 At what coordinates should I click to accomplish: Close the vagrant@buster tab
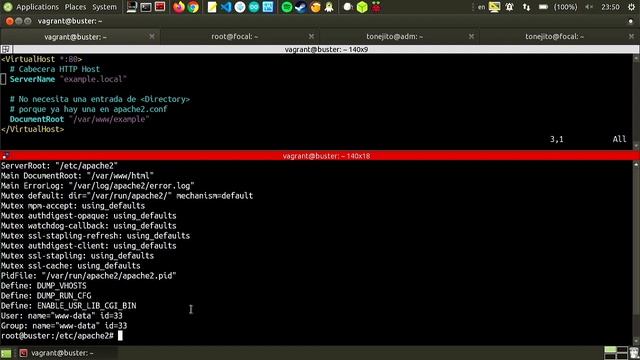(x=152, y=37)
